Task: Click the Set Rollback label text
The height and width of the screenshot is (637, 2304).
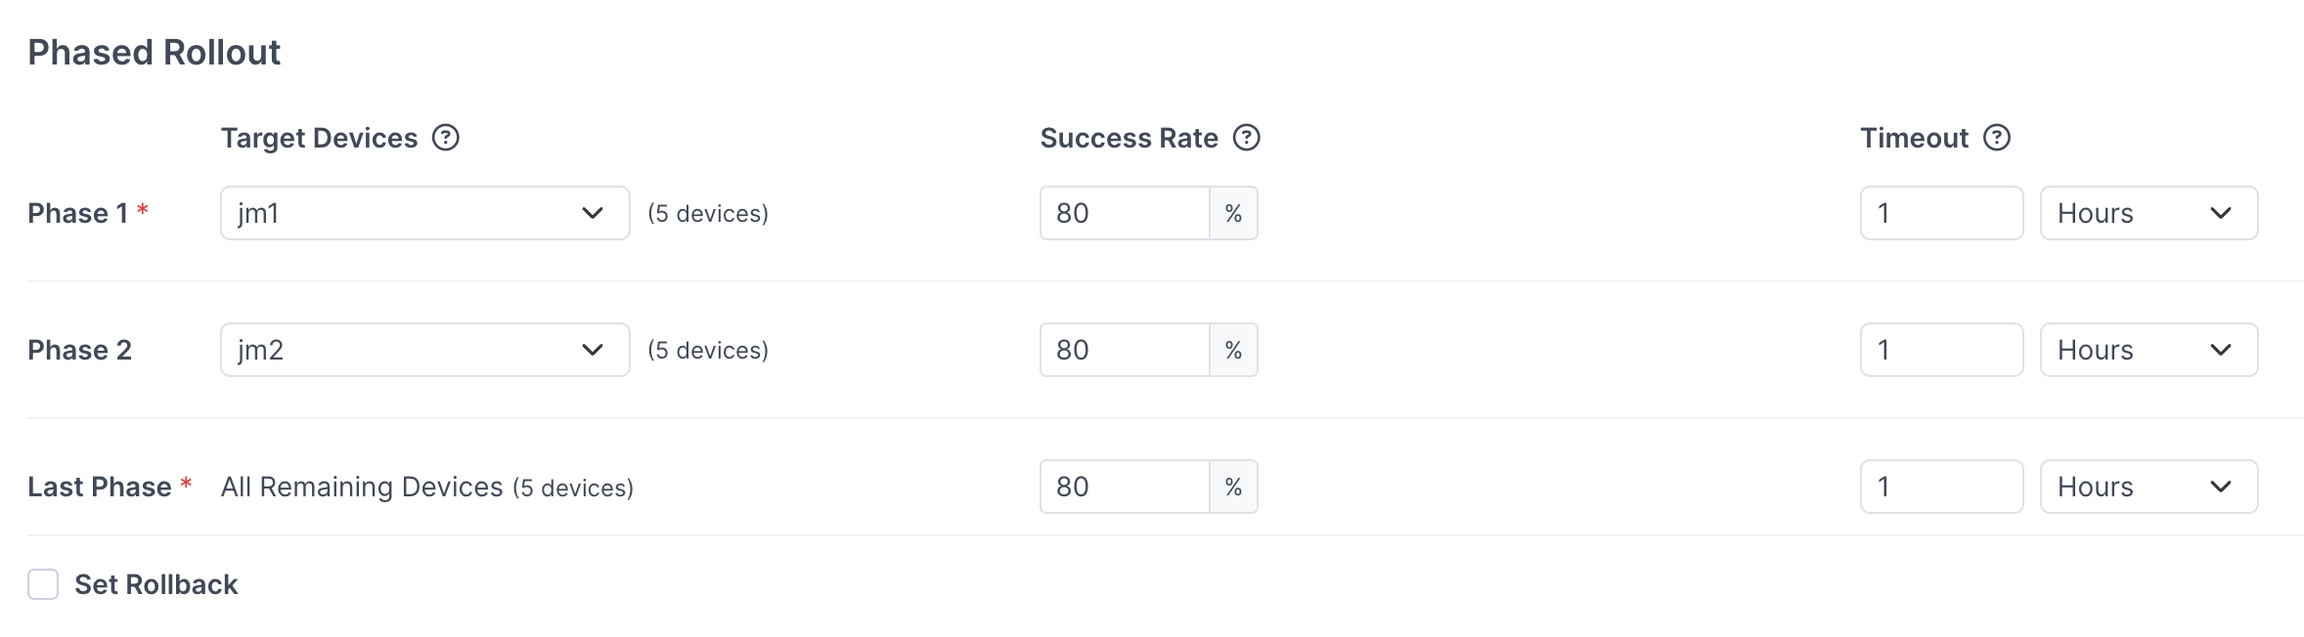Action: click(x=156, y=584)
